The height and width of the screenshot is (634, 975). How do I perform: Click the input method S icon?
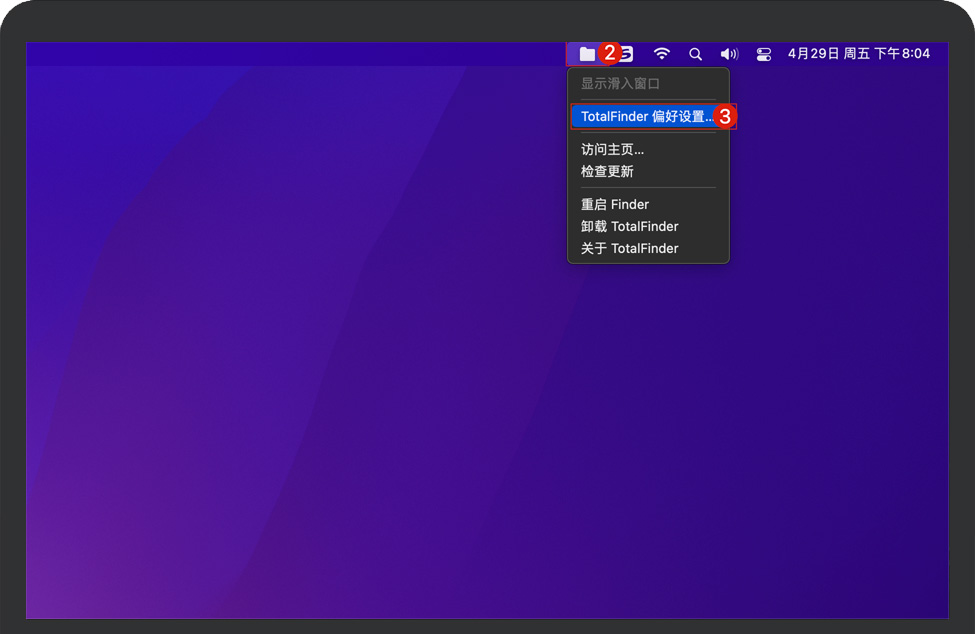[x=627, y=54]
